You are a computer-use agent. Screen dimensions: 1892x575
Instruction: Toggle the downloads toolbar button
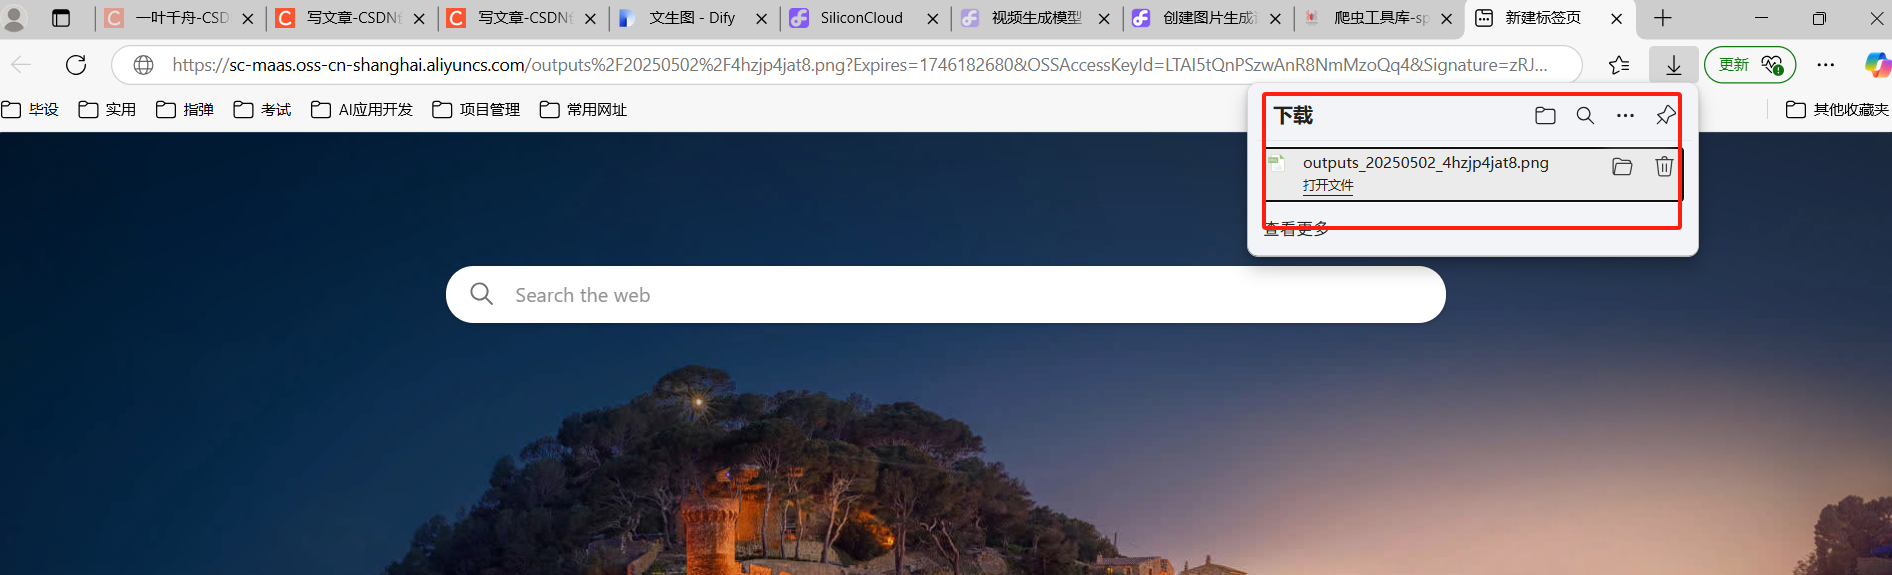(x=1673, y=65)
